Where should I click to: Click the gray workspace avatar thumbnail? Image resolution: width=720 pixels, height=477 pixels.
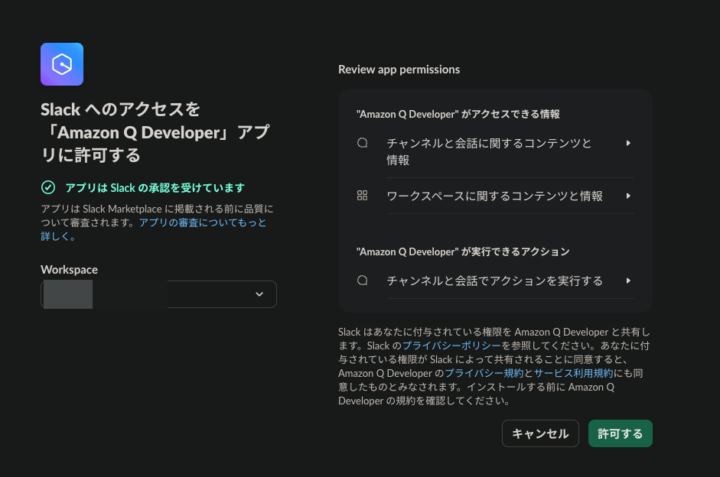pyautogui.click(x=68, y=294)
